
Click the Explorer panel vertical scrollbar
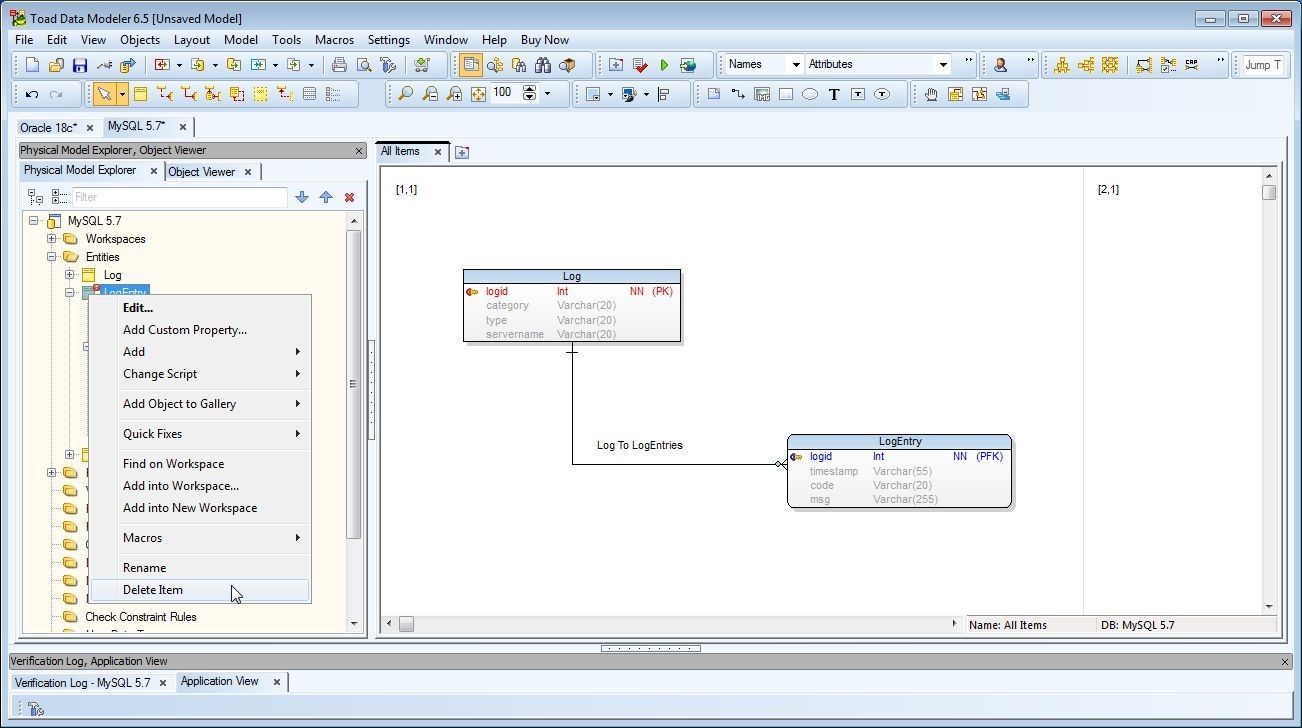click(353, 385)
